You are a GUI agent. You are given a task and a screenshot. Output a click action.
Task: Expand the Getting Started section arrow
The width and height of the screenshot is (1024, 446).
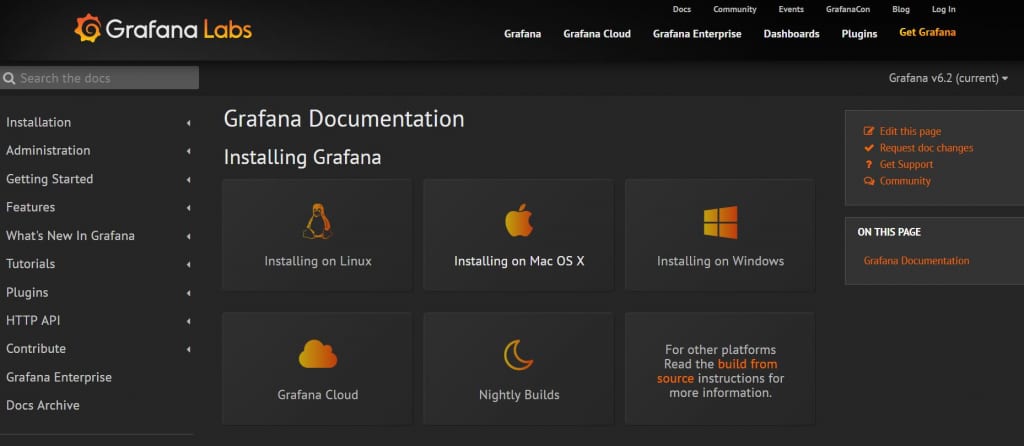click(x=188, y=180)
